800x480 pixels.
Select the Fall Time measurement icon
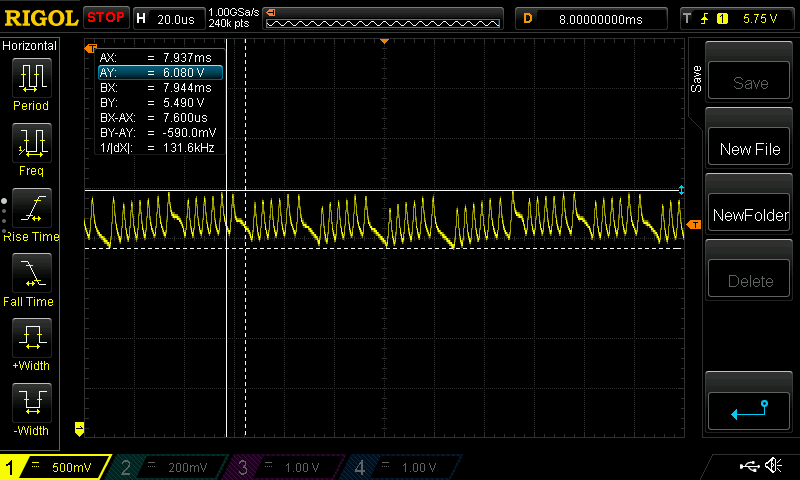[32, 272]
